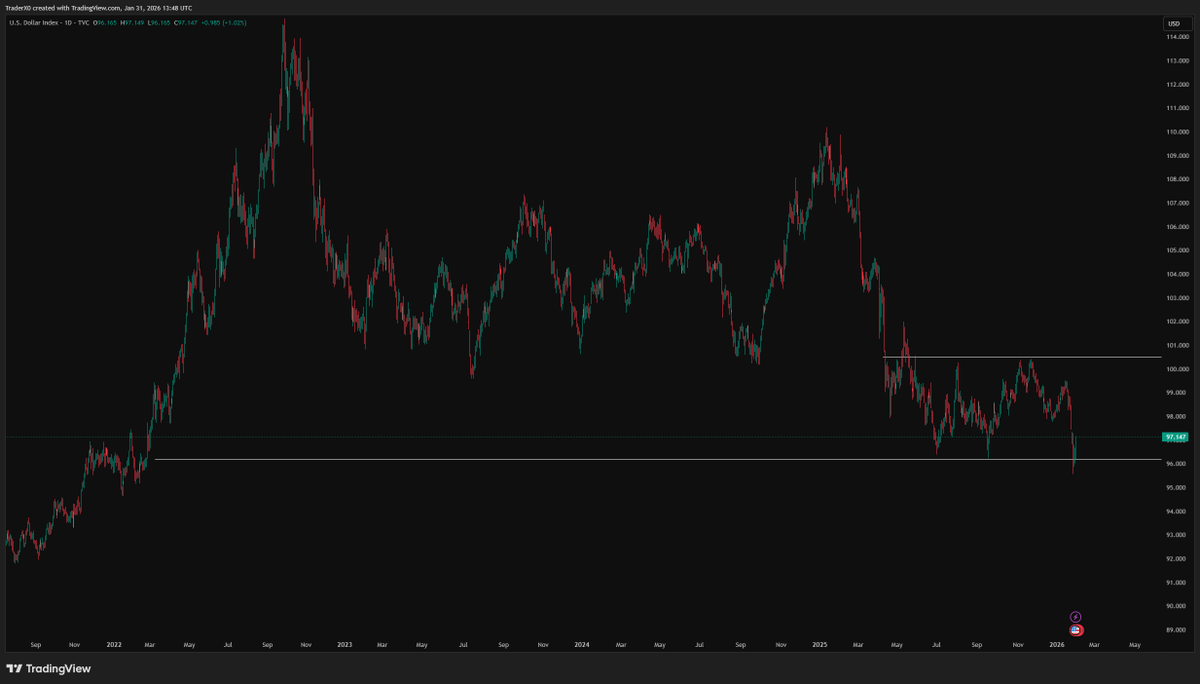This screenshot has width=1200, height=684.
Task: Click the open value O96.165
Action: [x=105, y=23]
